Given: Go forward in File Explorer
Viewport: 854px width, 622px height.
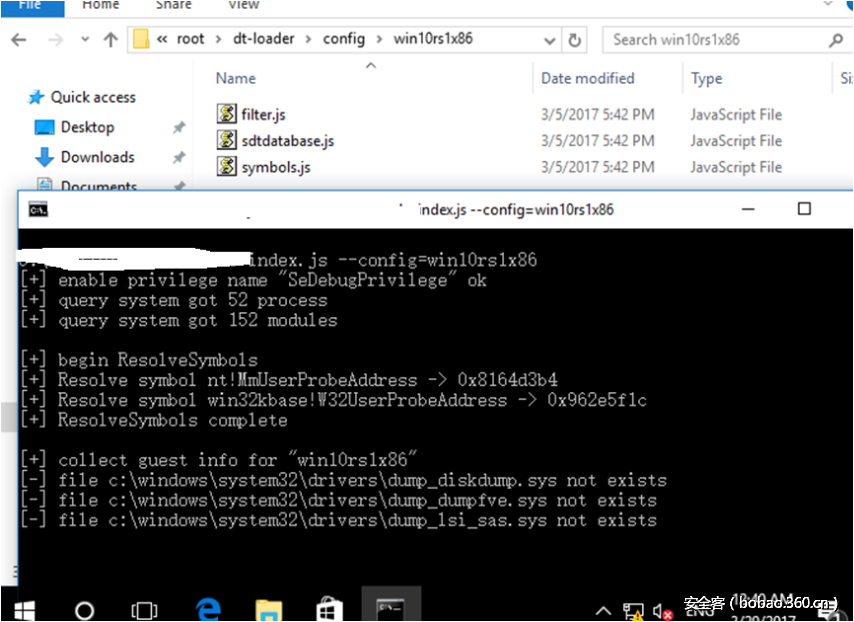Looking at the screenshot, I should 55,40.
